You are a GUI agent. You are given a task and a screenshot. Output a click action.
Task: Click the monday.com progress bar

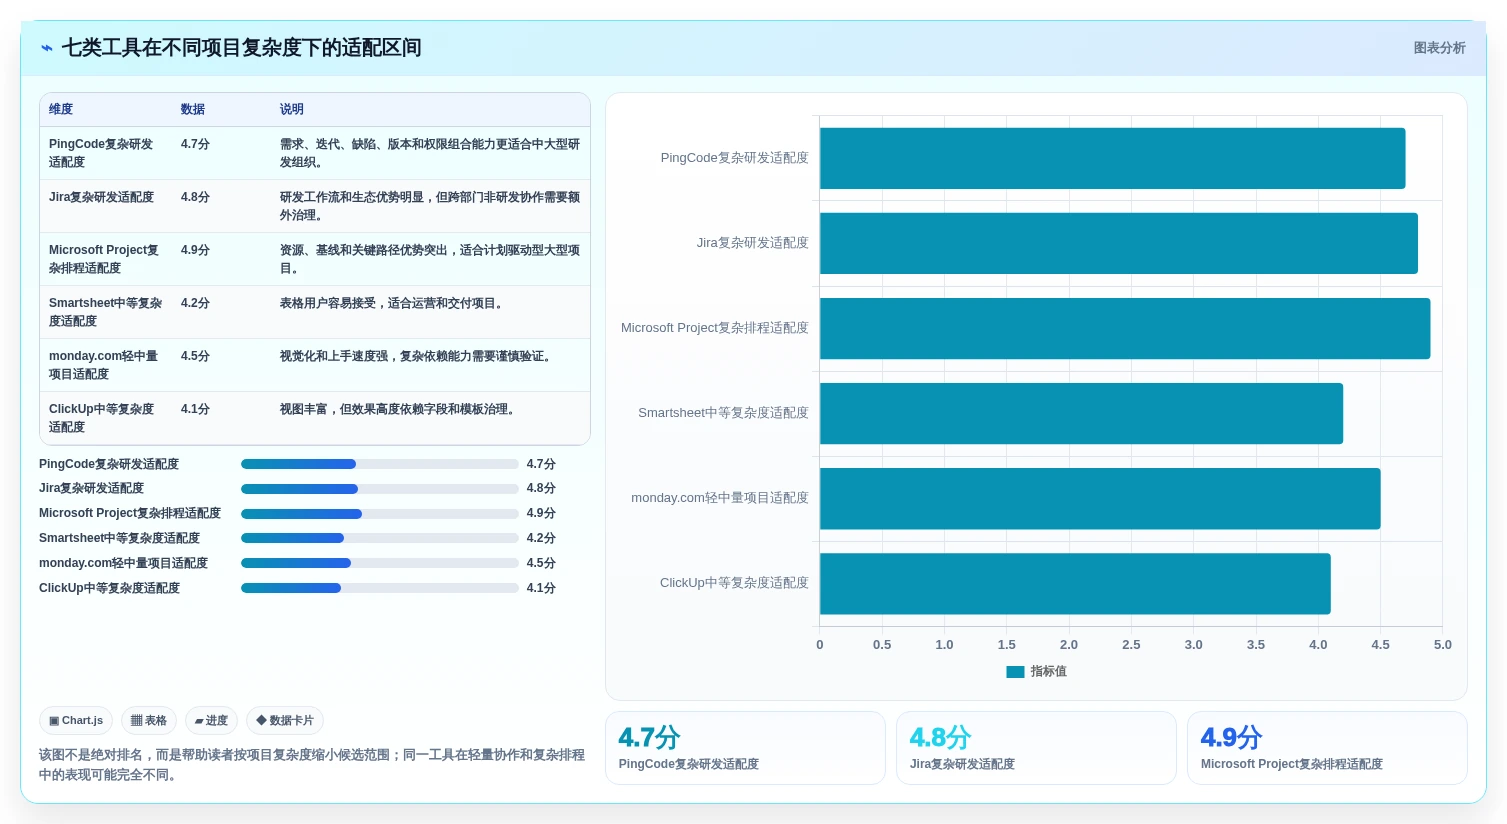click(x=379, y=563)
